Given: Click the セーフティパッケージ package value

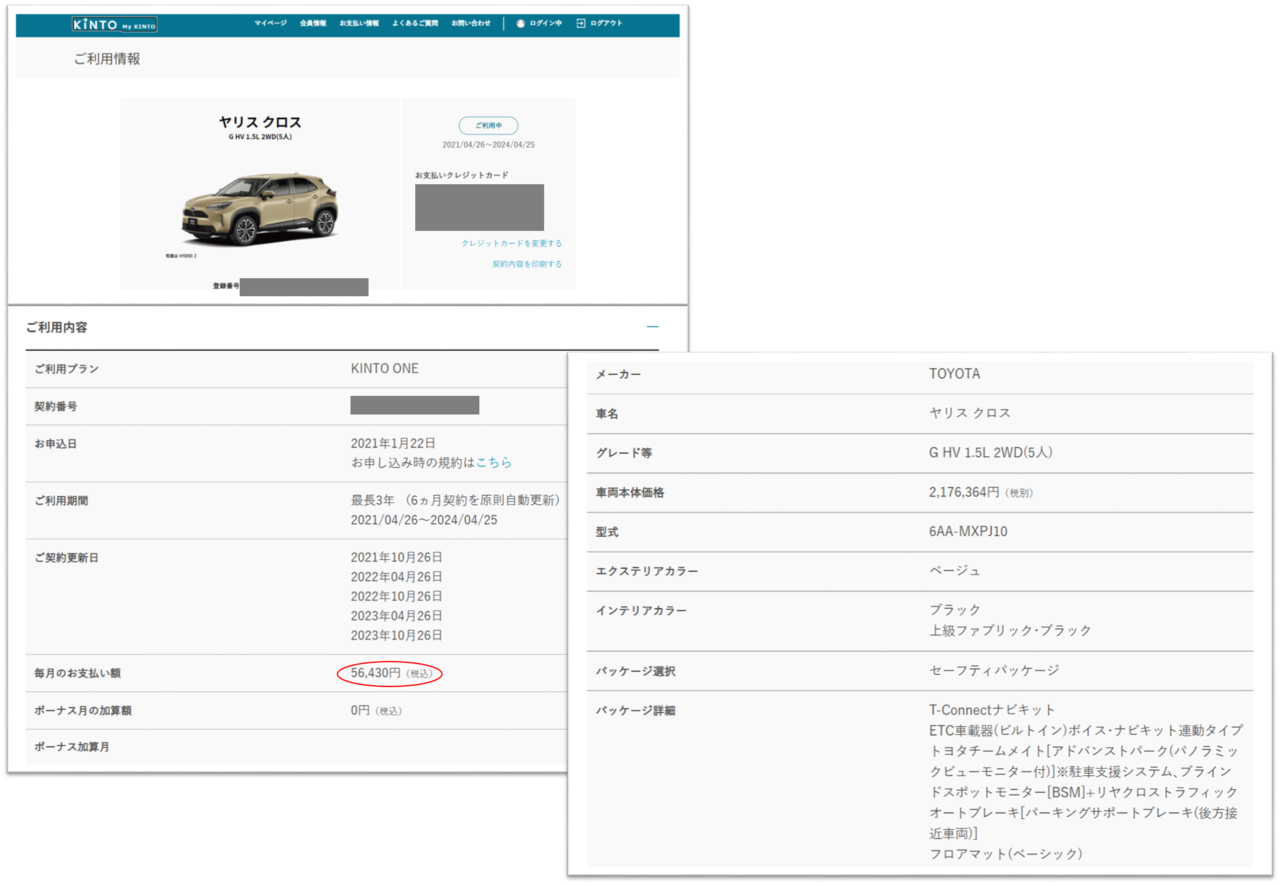Looking at the screenshot, I should (x=994, y=670).
